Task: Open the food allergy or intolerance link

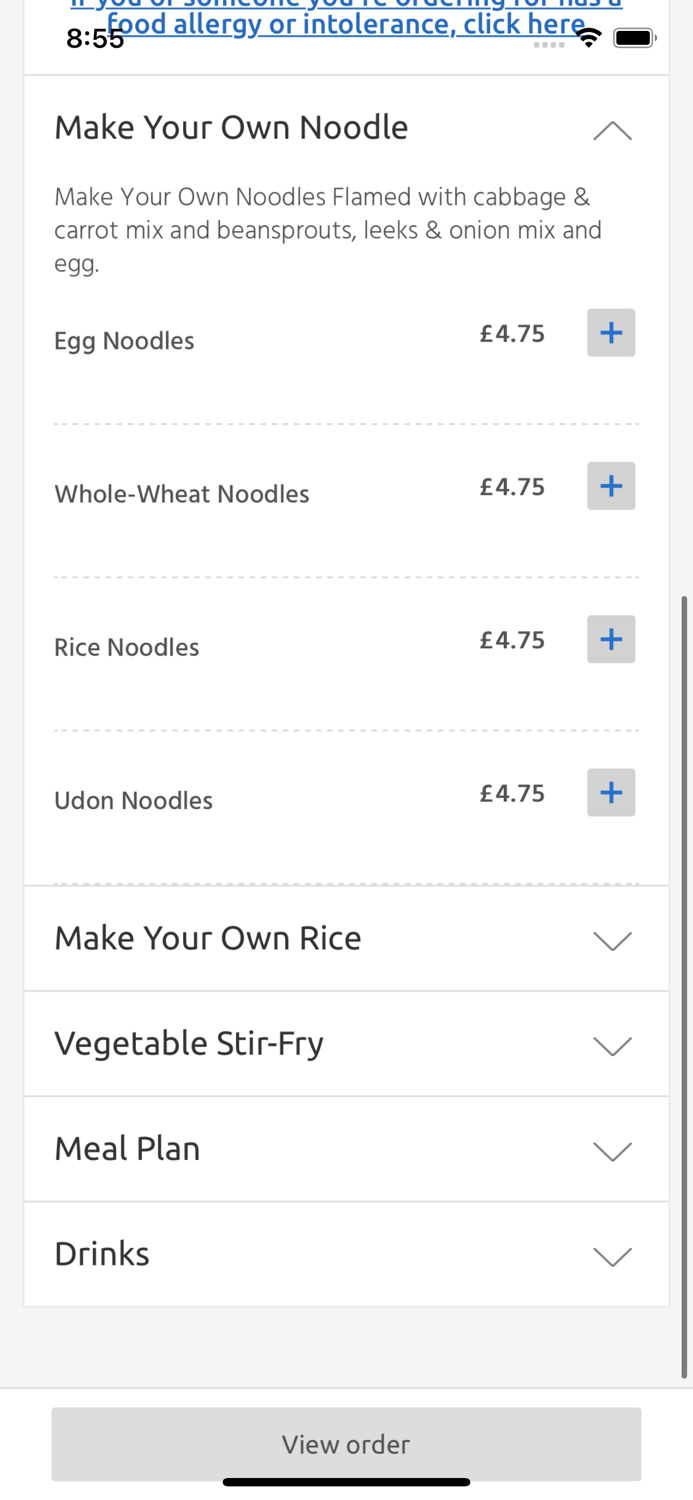Action: (x=346, y=22)
